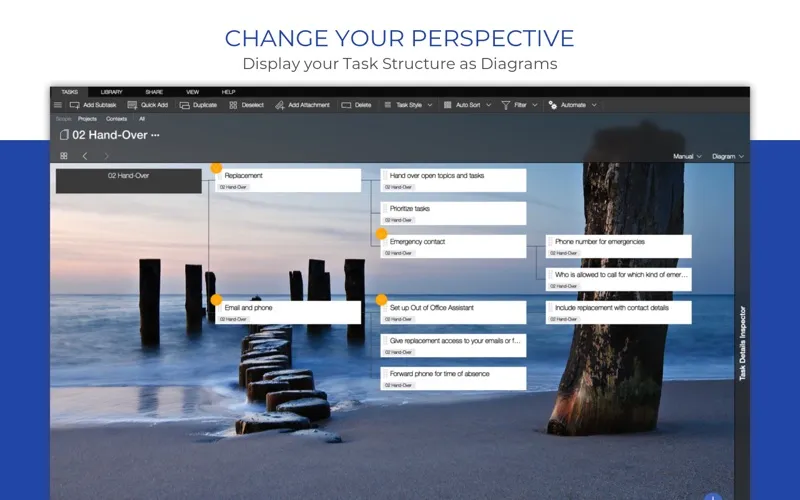The width and height of the screenshot is (800, 500).
Task: Open the hamburger menu icon in toolbar
Action: pyautogui.click(x=58, y=105)
